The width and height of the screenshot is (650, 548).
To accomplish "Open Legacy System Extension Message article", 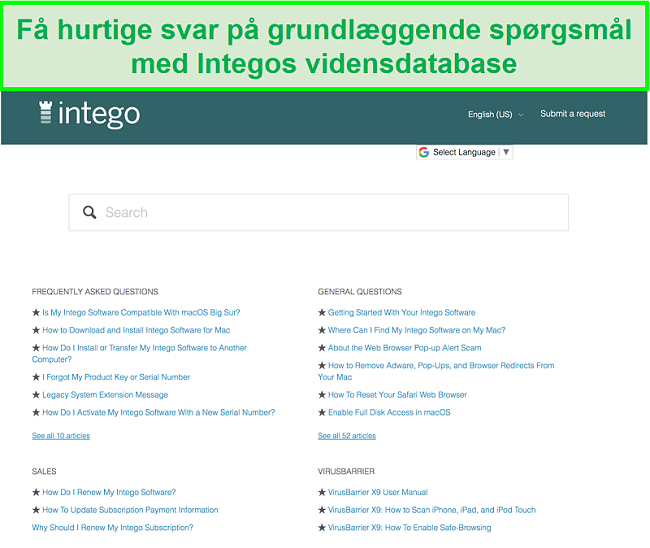I will 105,395.
